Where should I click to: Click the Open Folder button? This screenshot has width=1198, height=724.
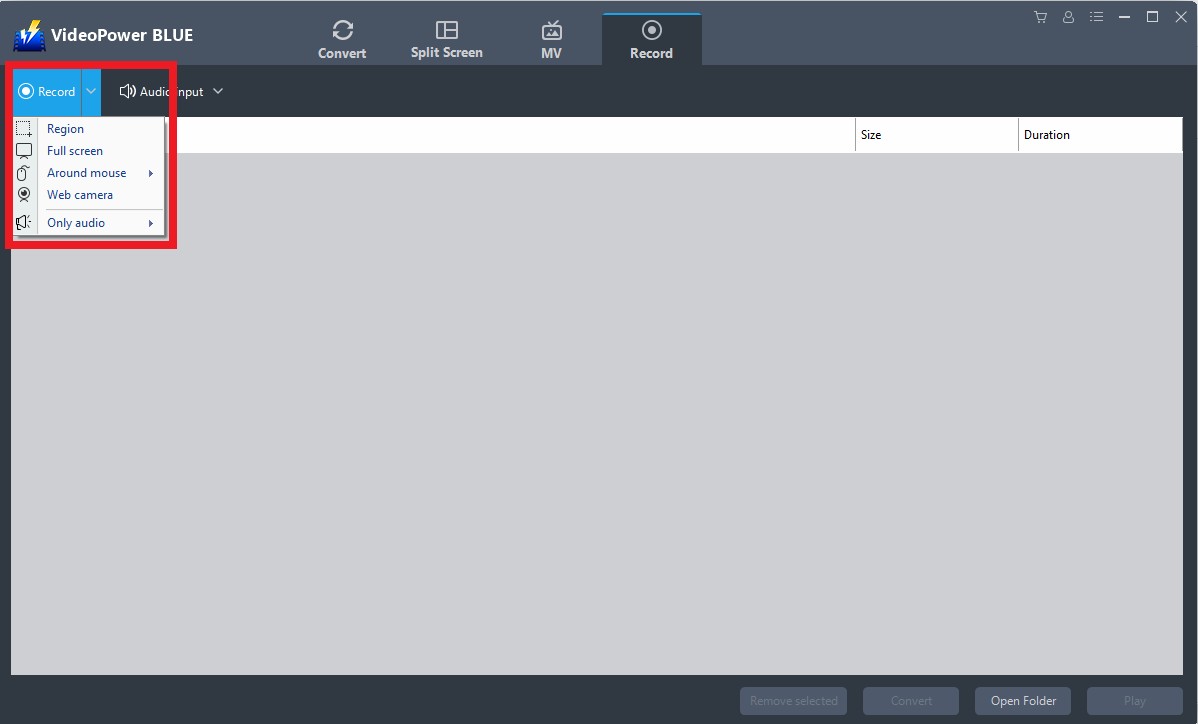click(1023, 701)
